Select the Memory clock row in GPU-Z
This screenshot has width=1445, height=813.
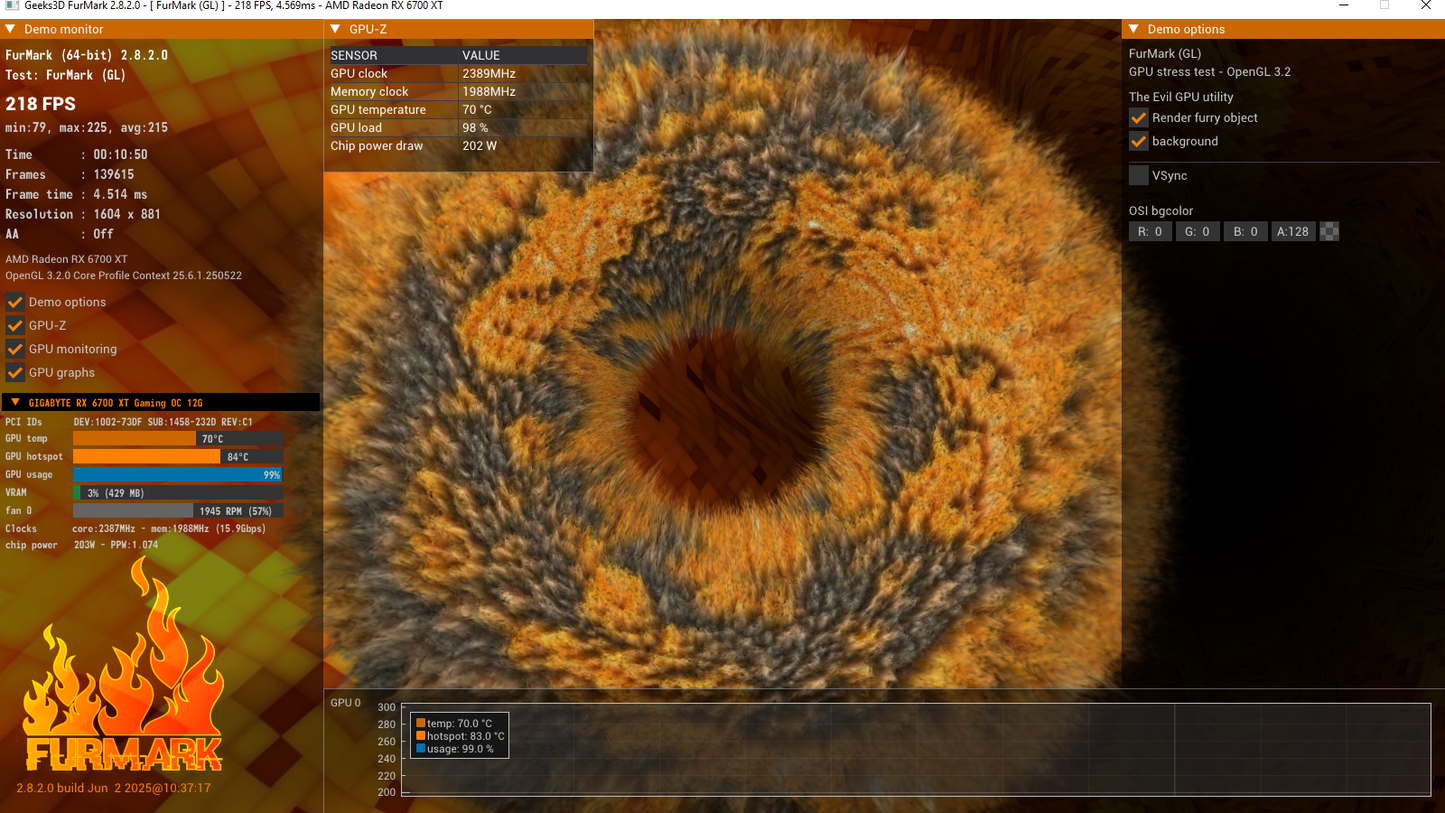pyautogui.click(x=458, y=91)
